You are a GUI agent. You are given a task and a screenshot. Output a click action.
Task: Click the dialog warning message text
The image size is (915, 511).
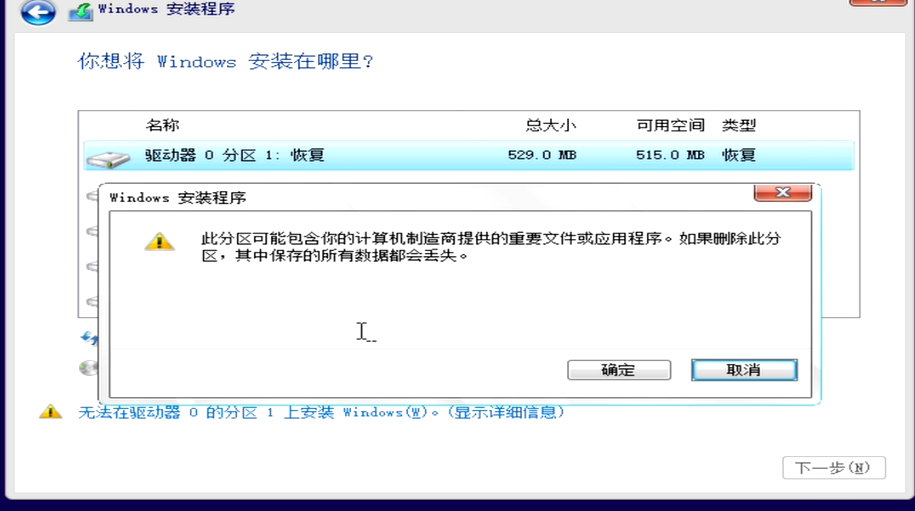[491, 247]
